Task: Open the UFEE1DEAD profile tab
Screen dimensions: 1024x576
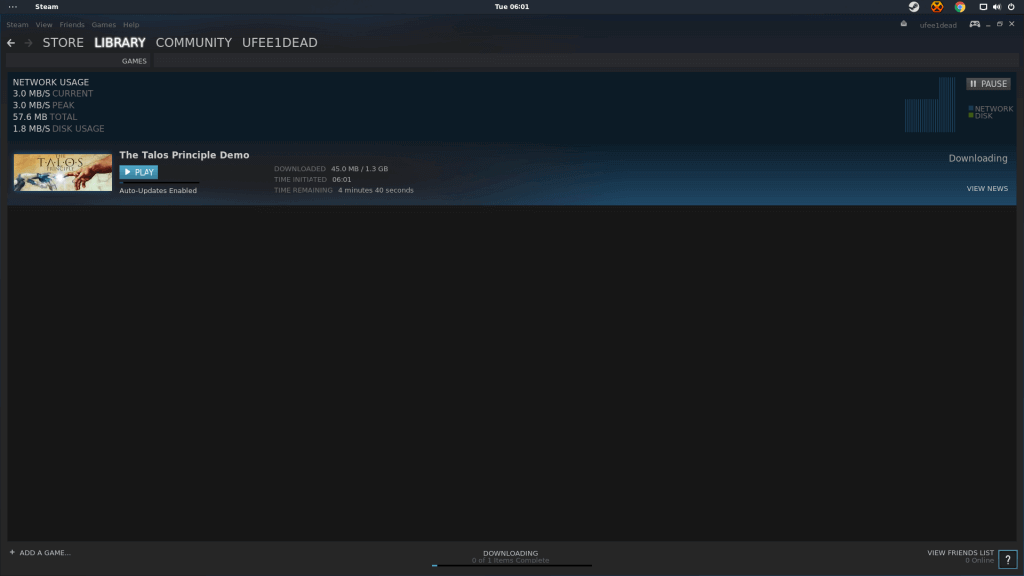Action: pos(280,42)
